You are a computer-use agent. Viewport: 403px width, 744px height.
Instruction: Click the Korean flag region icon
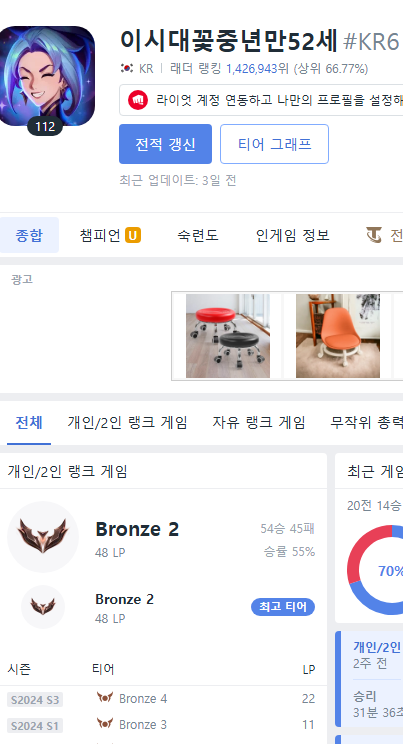coord(127,68)
